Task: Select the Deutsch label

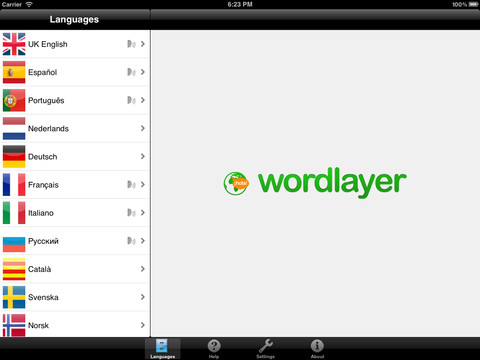Action: pos(43,157)
